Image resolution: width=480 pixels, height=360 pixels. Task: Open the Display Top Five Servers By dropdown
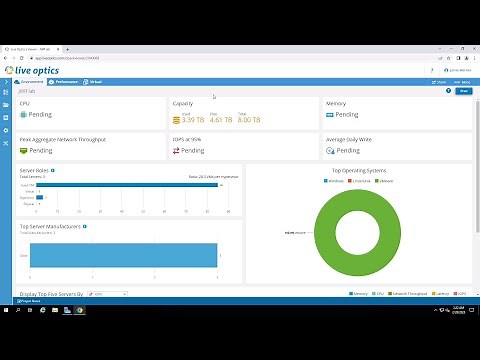pyautogui.click(x=107, y=294)
